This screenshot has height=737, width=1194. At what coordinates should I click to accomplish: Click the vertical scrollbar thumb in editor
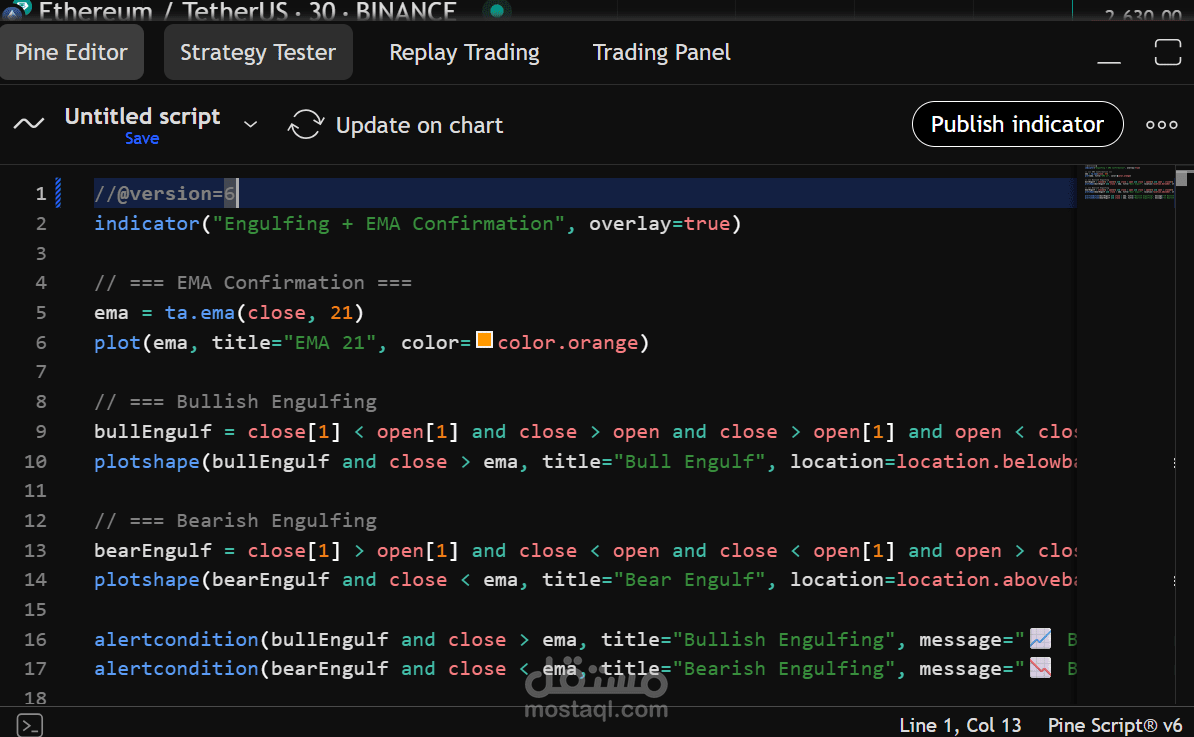pyautogui.click(x=1182, y=178)
